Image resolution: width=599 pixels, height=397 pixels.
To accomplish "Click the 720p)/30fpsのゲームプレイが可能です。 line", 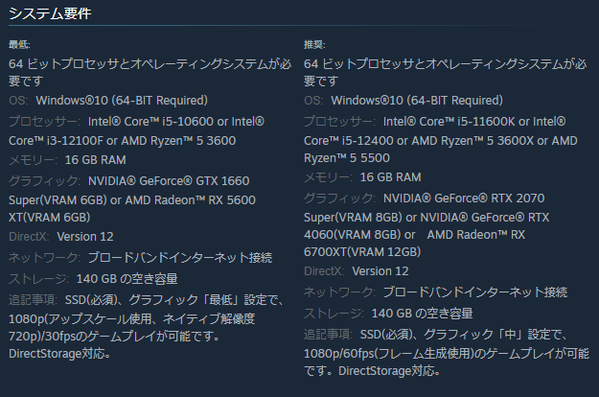I will tap(115, 336).
